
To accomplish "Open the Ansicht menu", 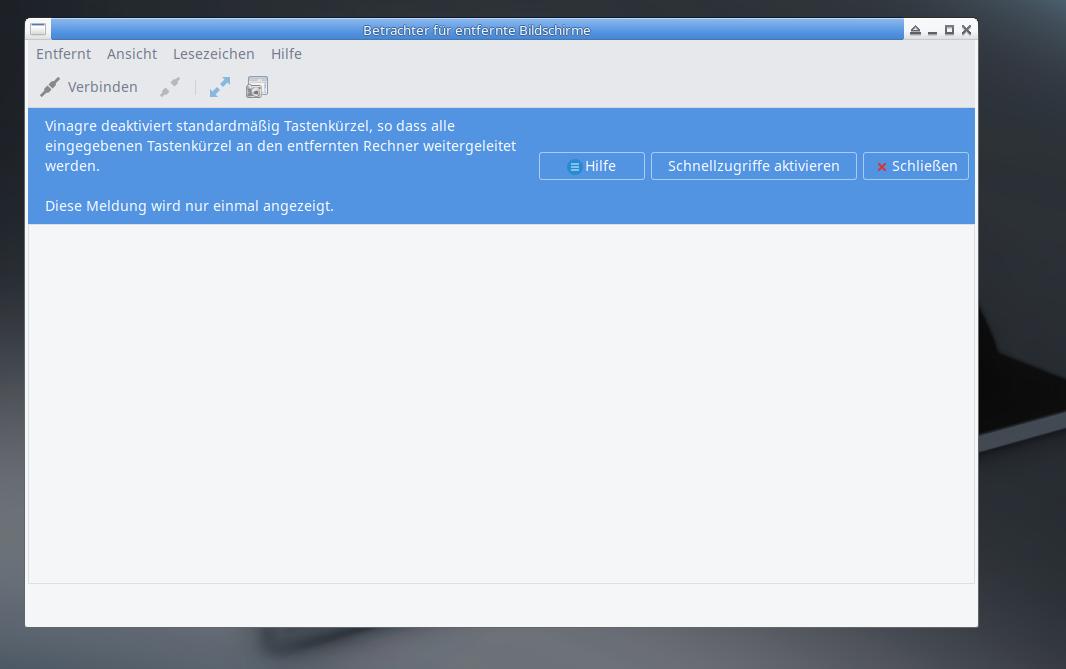I will (x=132, y=54).
